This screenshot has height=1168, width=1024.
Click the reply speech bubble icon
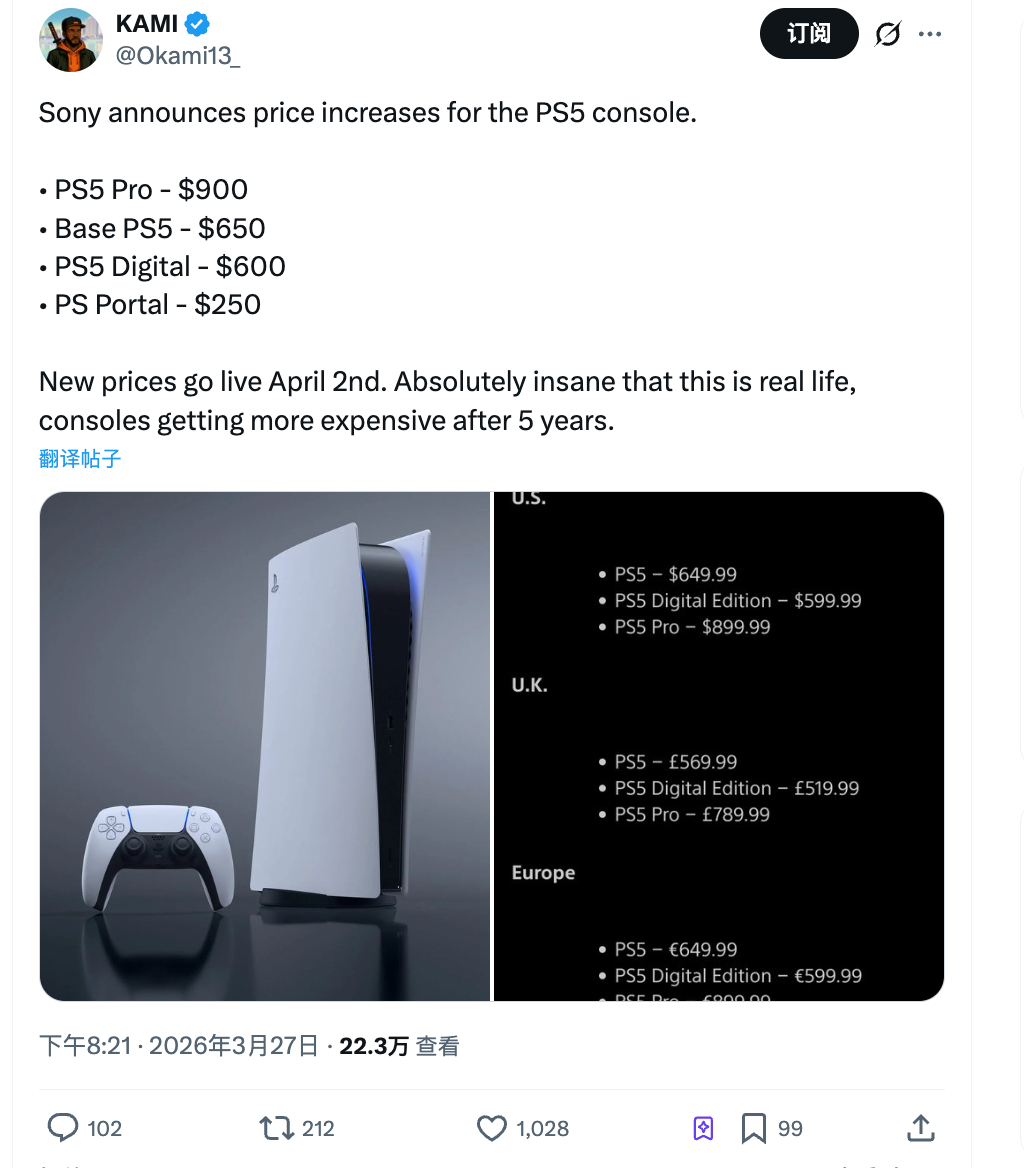63,1128
